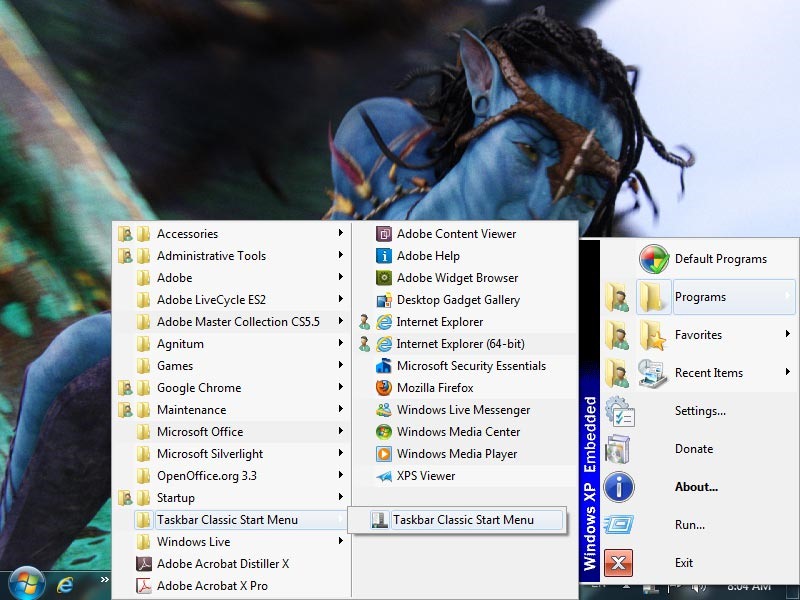Click the Donate software box icon
This screenshot has width=800, height=600.
coord(618,449)
